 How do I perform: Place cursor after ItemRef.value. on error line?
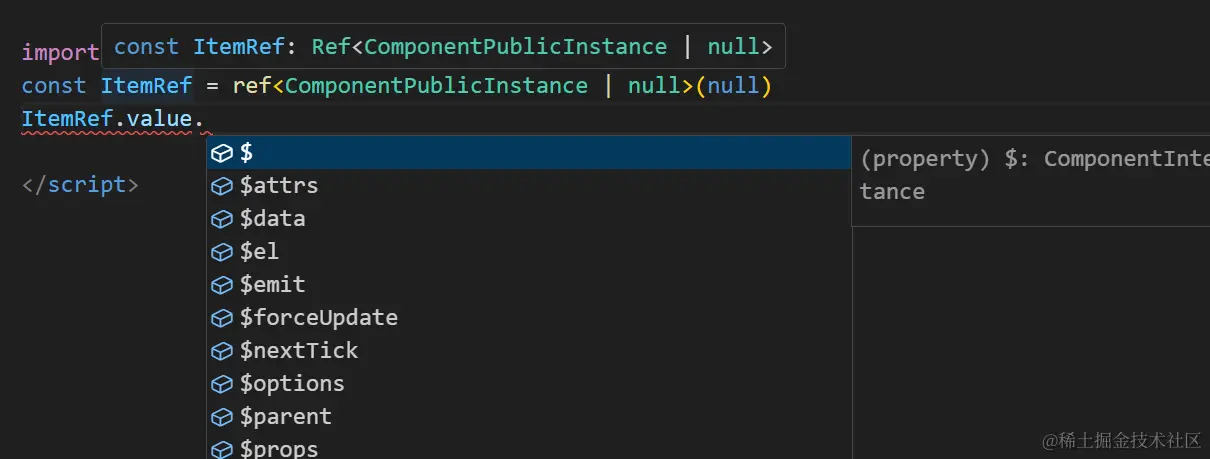tap(204, 119)
